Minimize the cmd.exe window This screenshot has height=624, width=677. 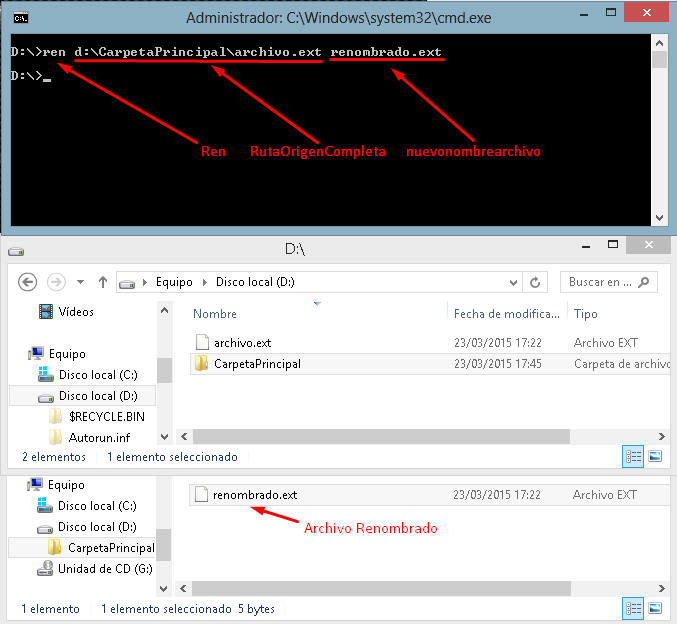click(584, 14)
